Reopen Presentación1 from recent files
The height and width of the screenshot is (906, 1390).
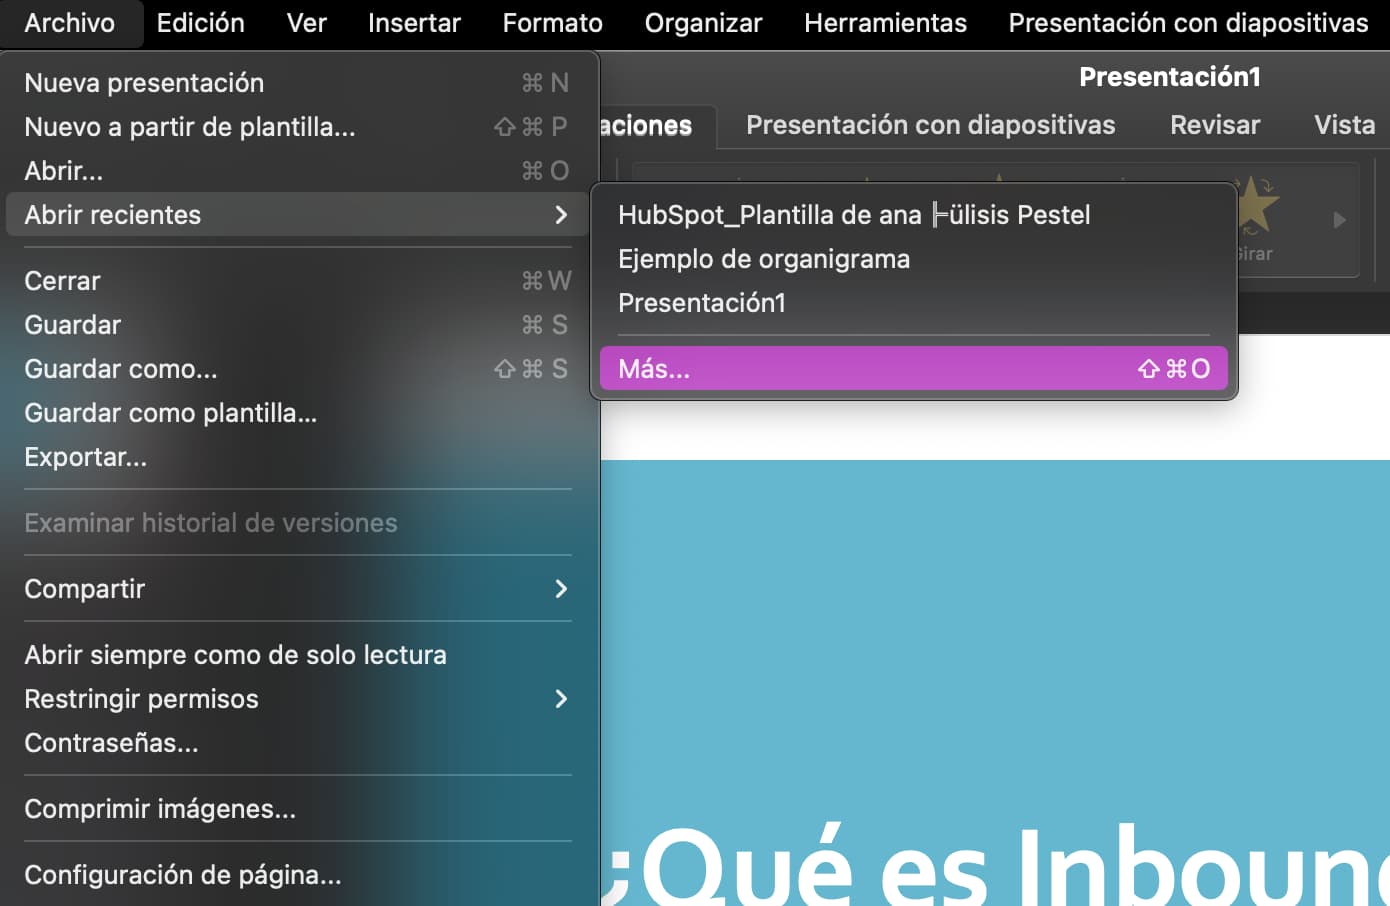click(x=701, y=302)
